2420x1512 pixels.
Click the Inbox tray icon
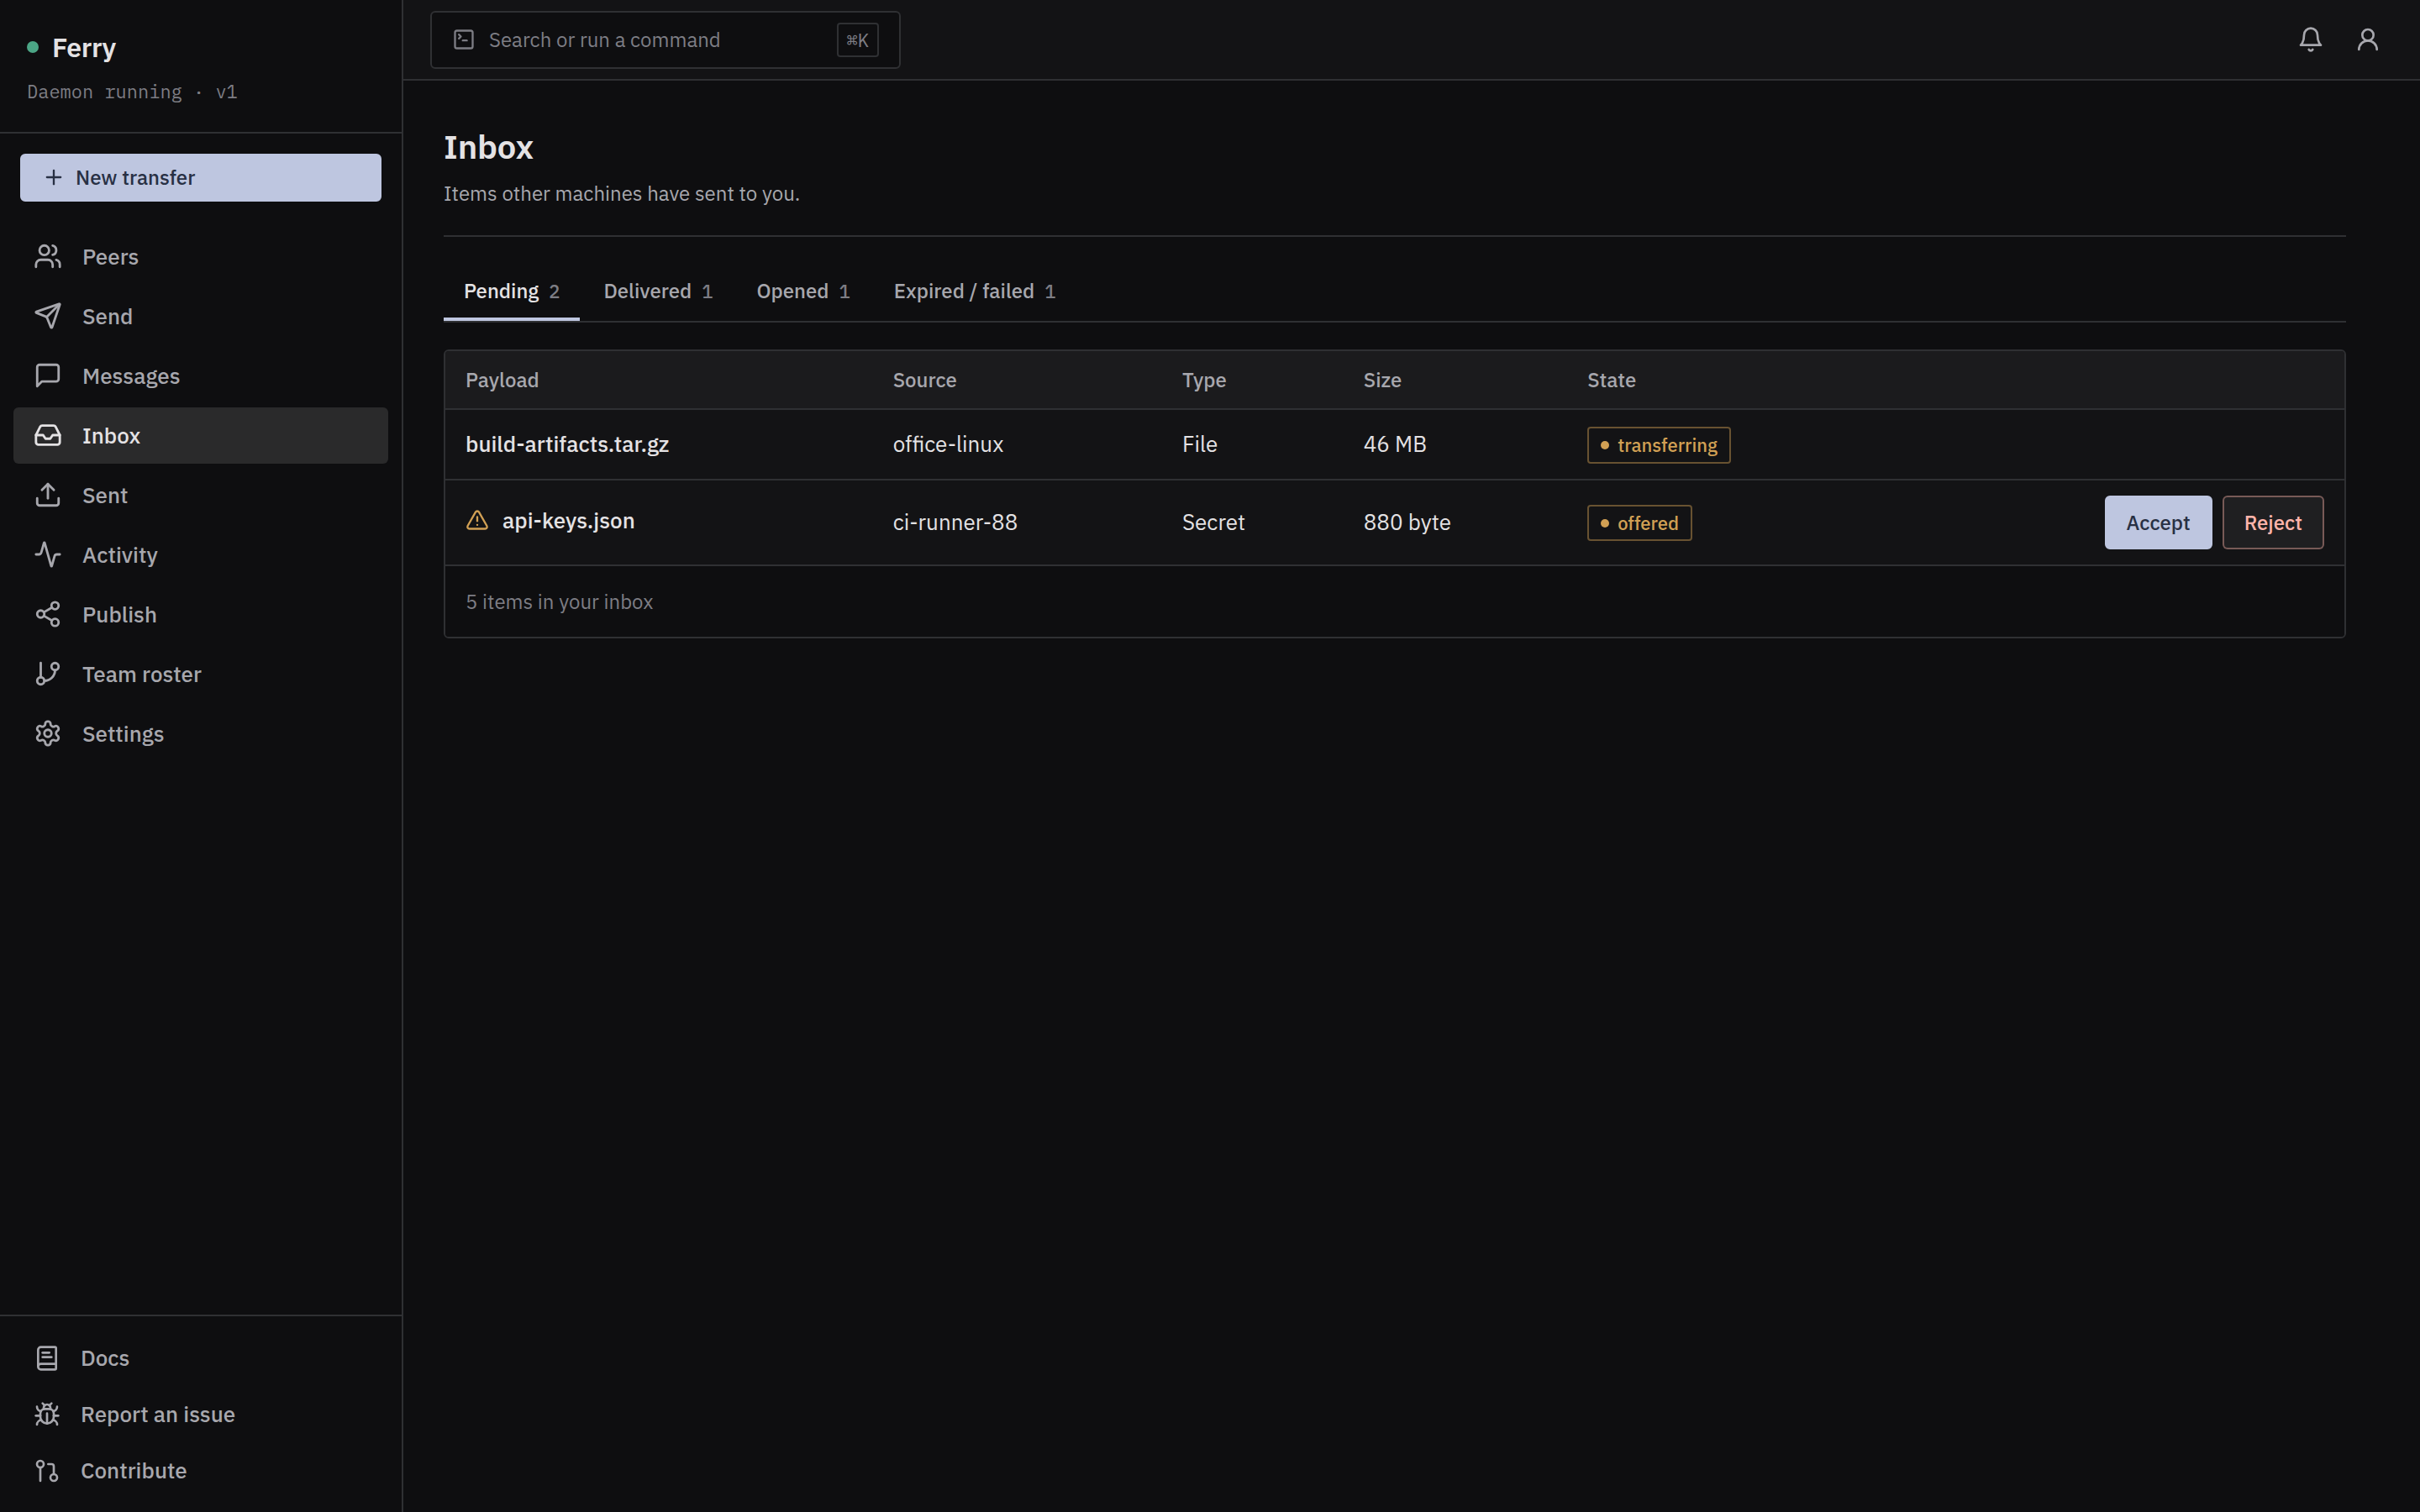coord(48,436)
